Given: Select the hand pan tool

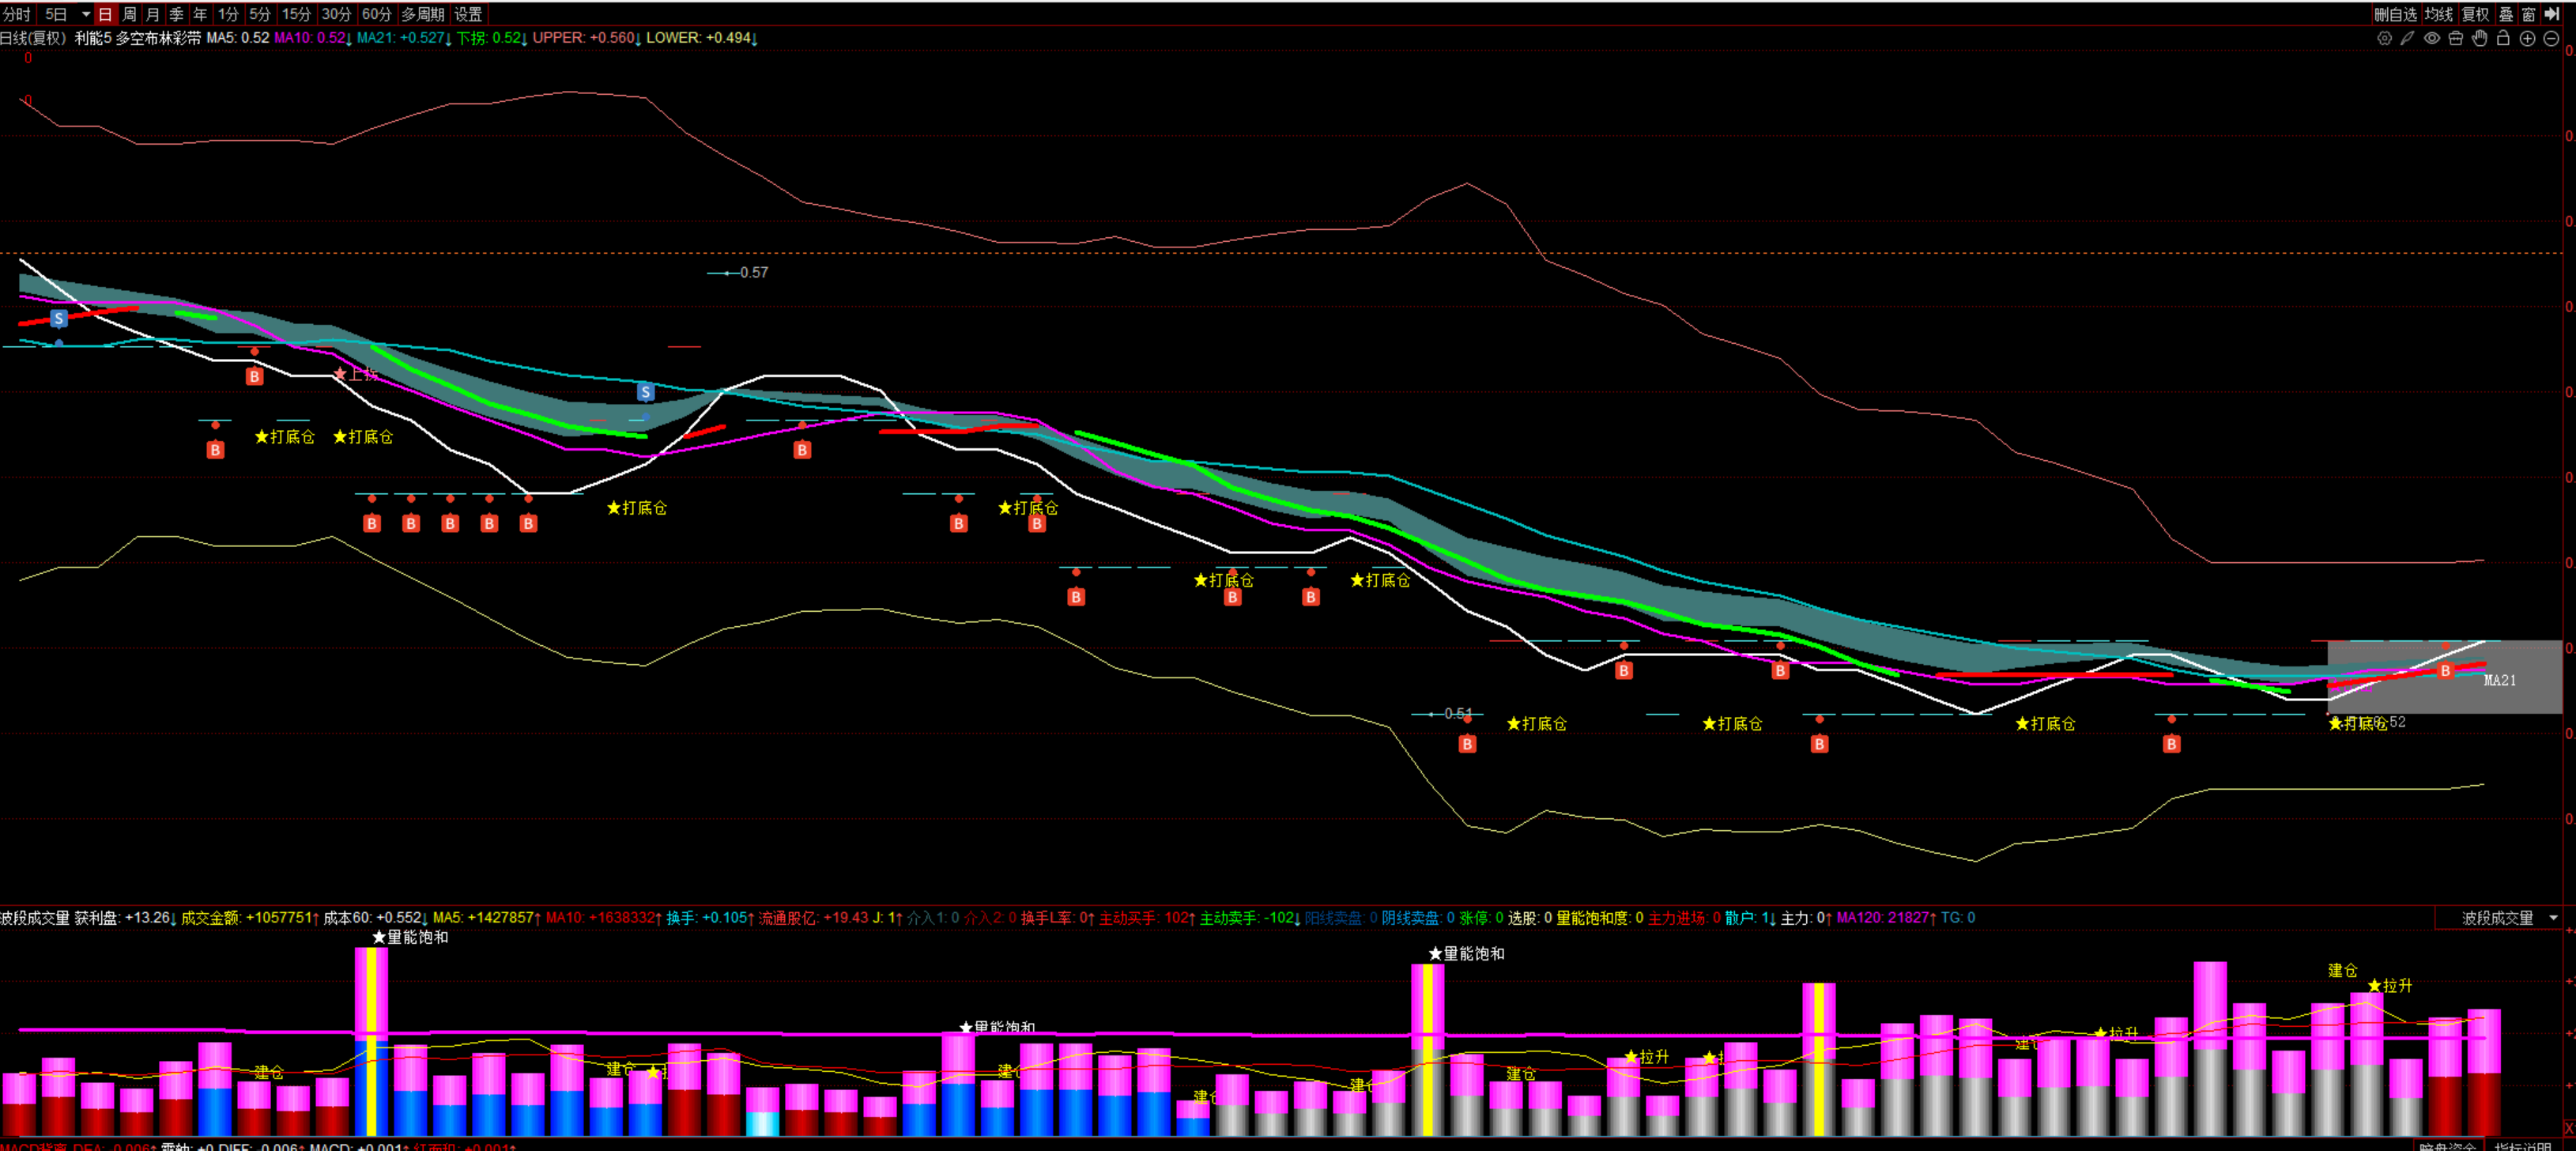Looking at the screenshot, I should (2480, 38).
